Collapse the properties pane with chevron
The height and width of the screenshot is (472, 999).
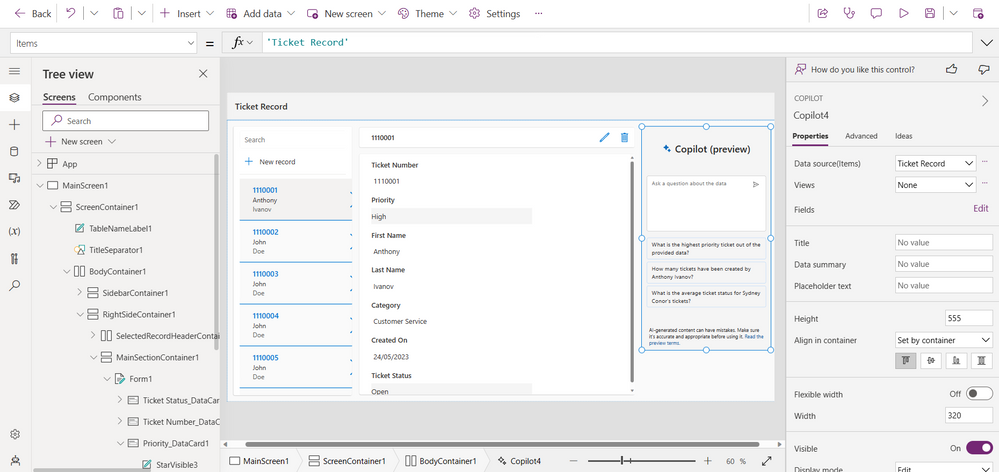tap(985, 101)
